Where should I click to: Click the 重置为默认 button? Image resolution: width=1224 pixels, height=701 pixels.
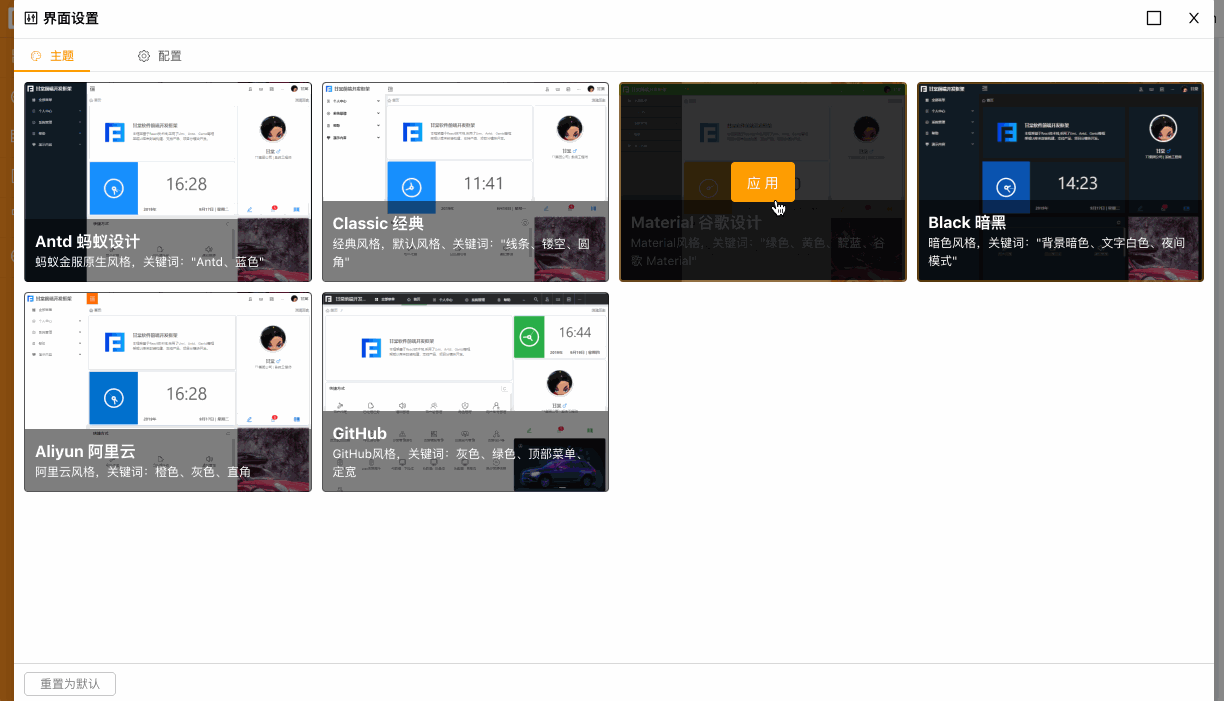click(x=70, y=684)
